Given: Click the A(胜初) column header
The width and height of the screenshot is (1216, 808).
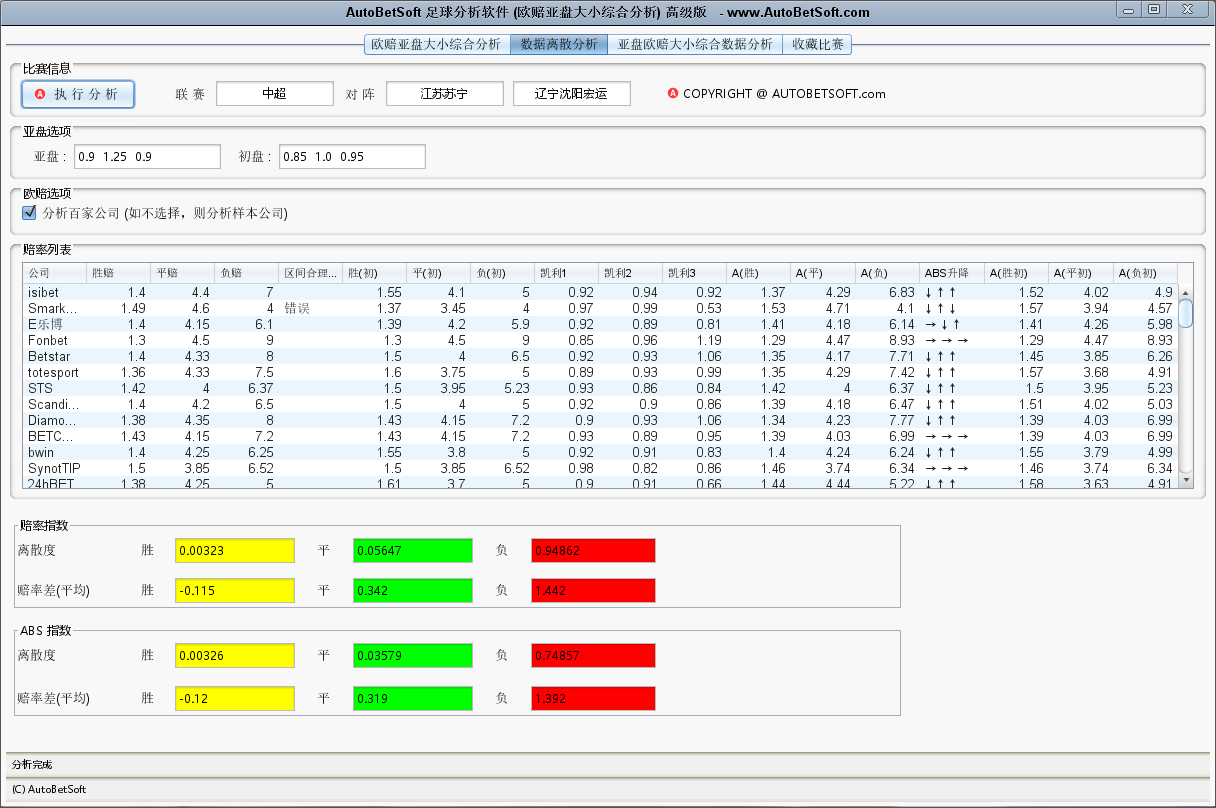Looking at the screenshot, I should tap(1016, 273).
